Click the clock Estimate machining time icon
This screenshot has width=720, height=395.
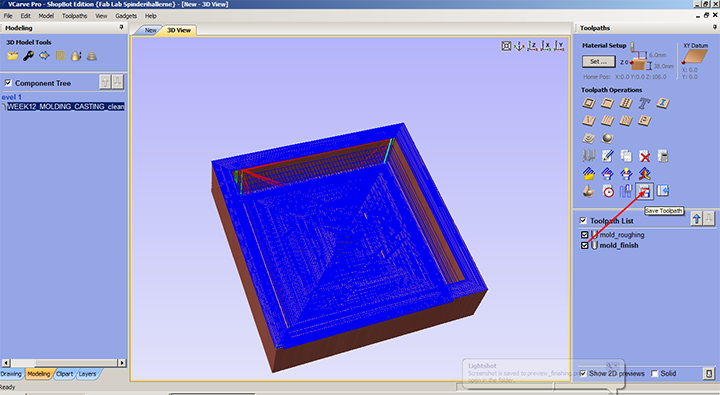(608, 192)
